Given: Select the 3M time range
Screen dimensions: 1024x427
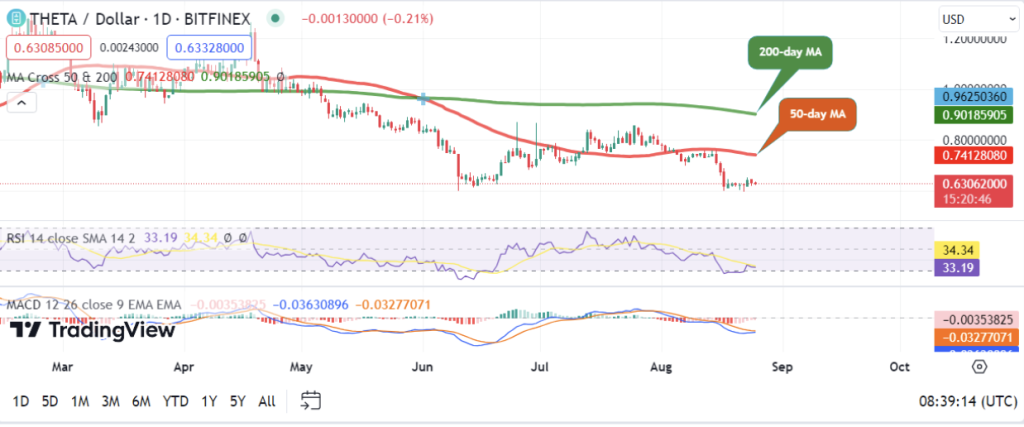Looking at the screenshot, I should tap(110, 401).
